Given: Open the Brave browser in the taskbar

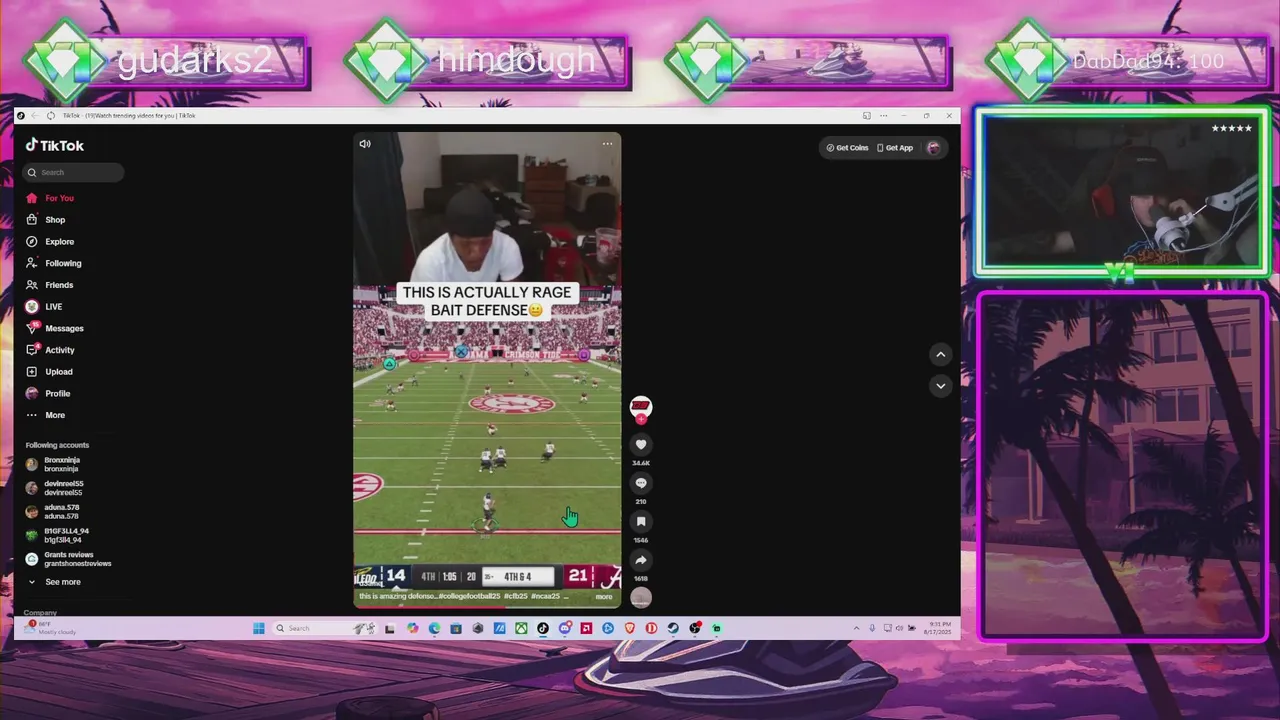Looking at the screenshot, I should pos(630,628).
